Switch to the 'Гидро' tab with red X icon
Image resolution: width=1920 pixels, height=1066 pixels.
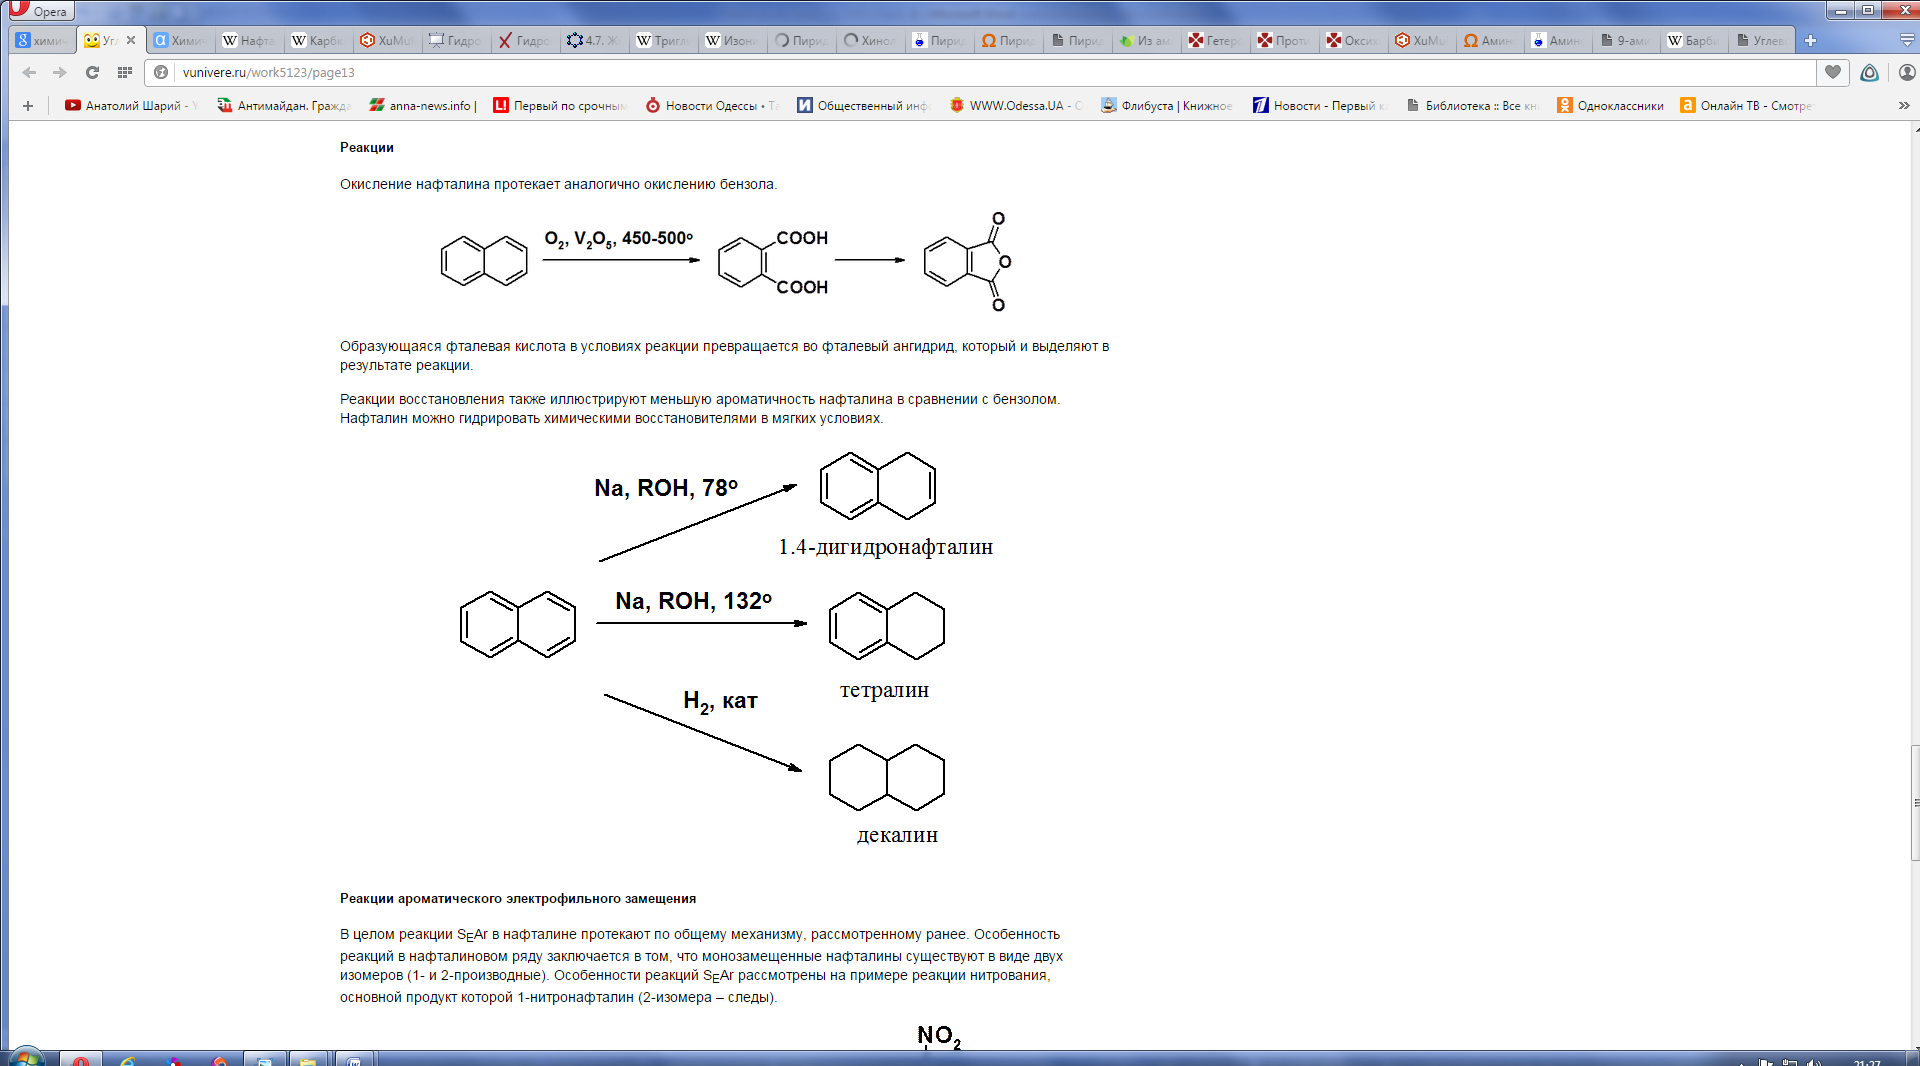pyautogui.click(x=525, y=41)
